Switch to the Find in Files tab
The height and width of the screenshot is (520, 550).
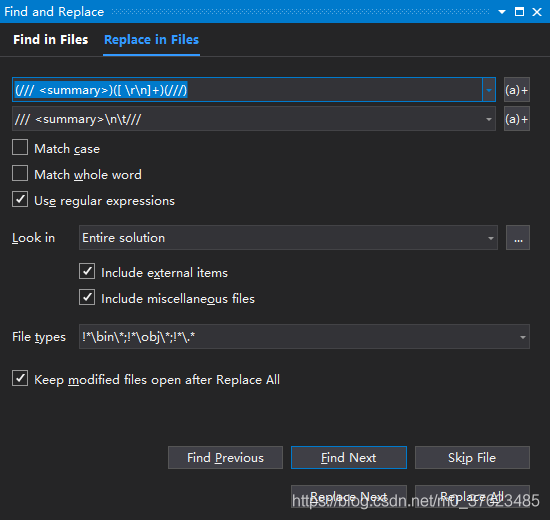tap(51, 40)
